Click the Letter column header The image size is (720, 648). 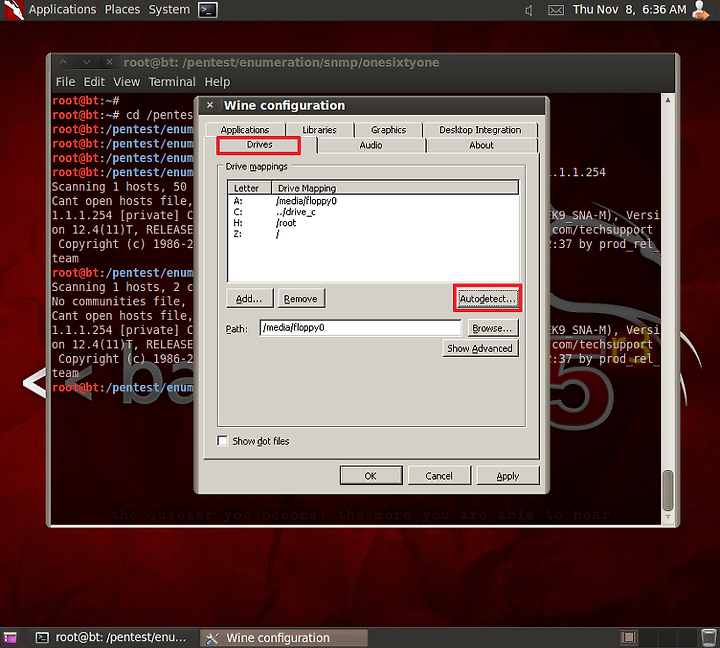[250, 188]
